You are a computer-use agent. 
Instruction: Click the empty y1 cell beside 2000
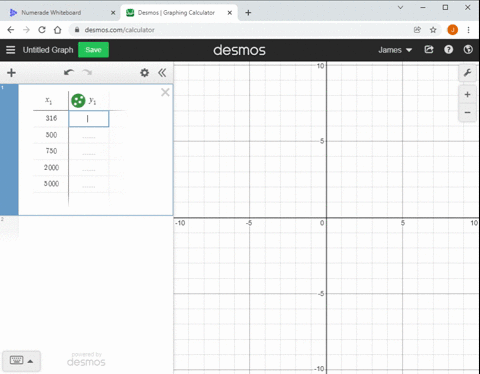pos(89,168)
